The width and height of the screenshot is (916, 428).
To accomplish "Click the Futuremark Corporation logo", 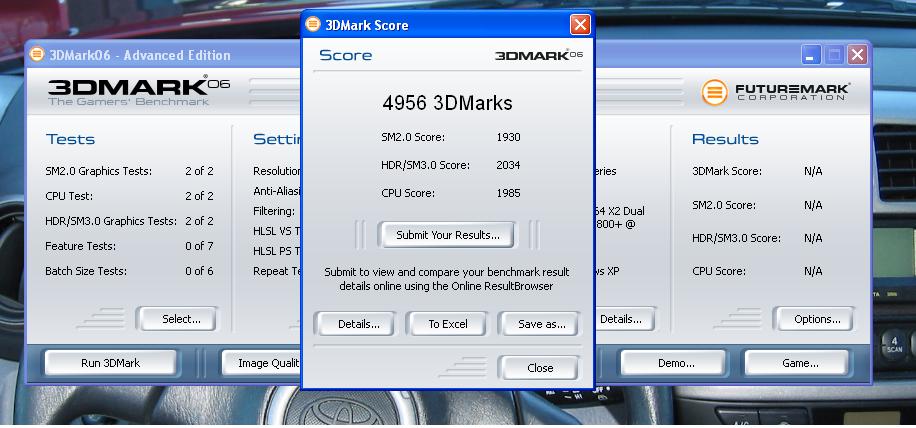I will (x=776, y=92).
